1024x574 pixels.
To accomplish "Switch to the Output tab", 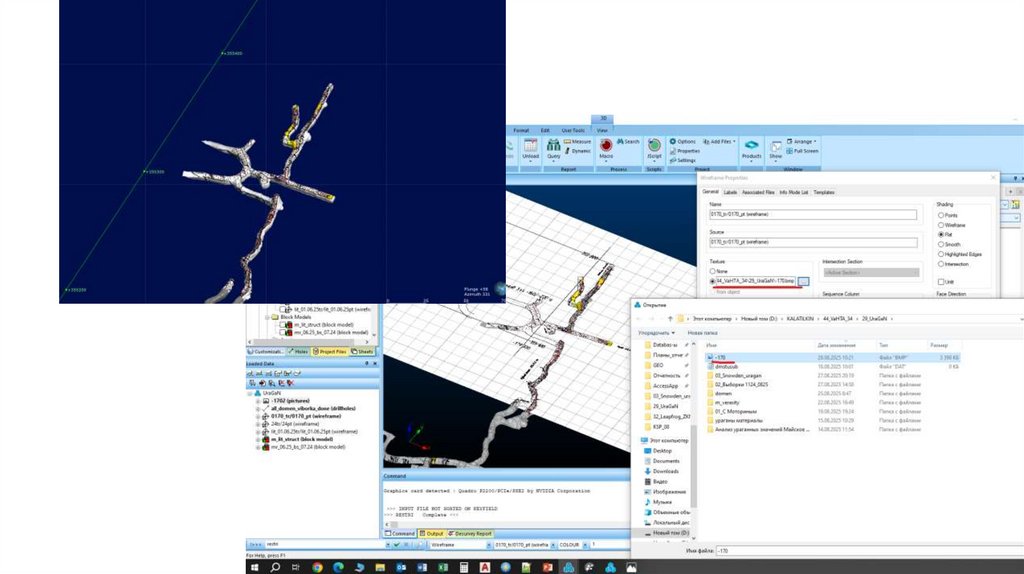I will click(435, 534).
